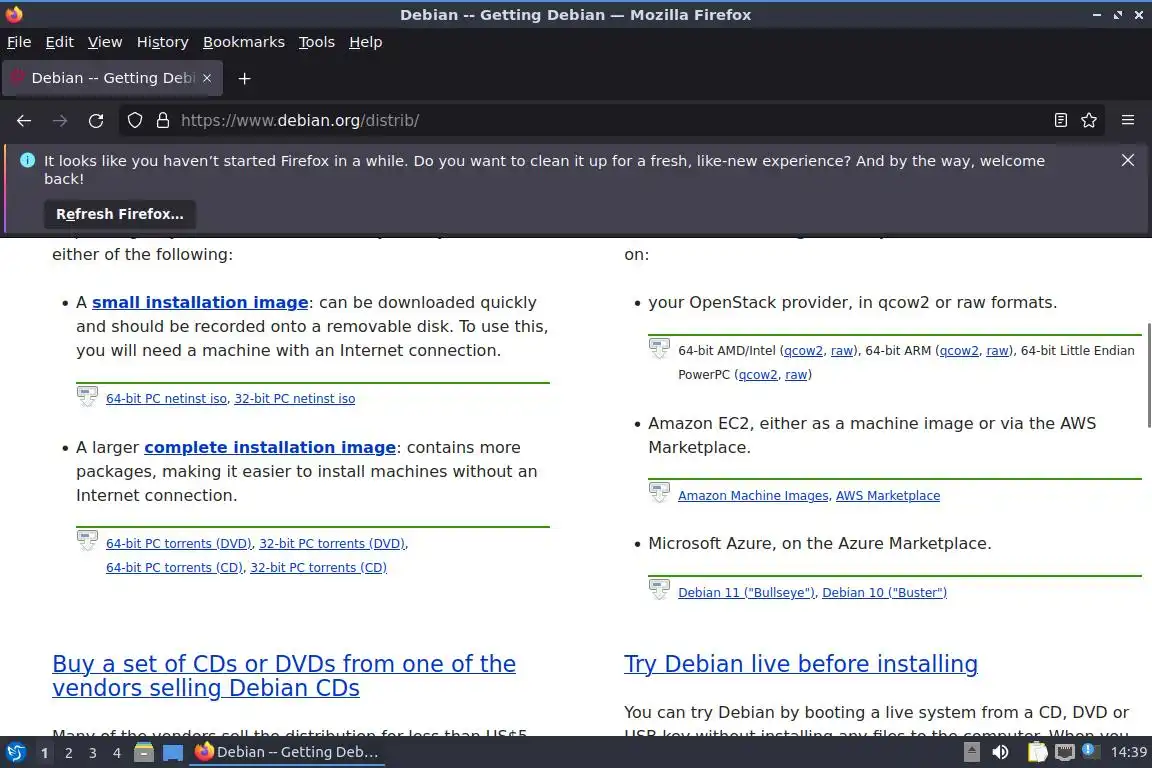Viewport: 1152px width, 768px height.
Task: Focus the URL address bar
Action: 610,121
